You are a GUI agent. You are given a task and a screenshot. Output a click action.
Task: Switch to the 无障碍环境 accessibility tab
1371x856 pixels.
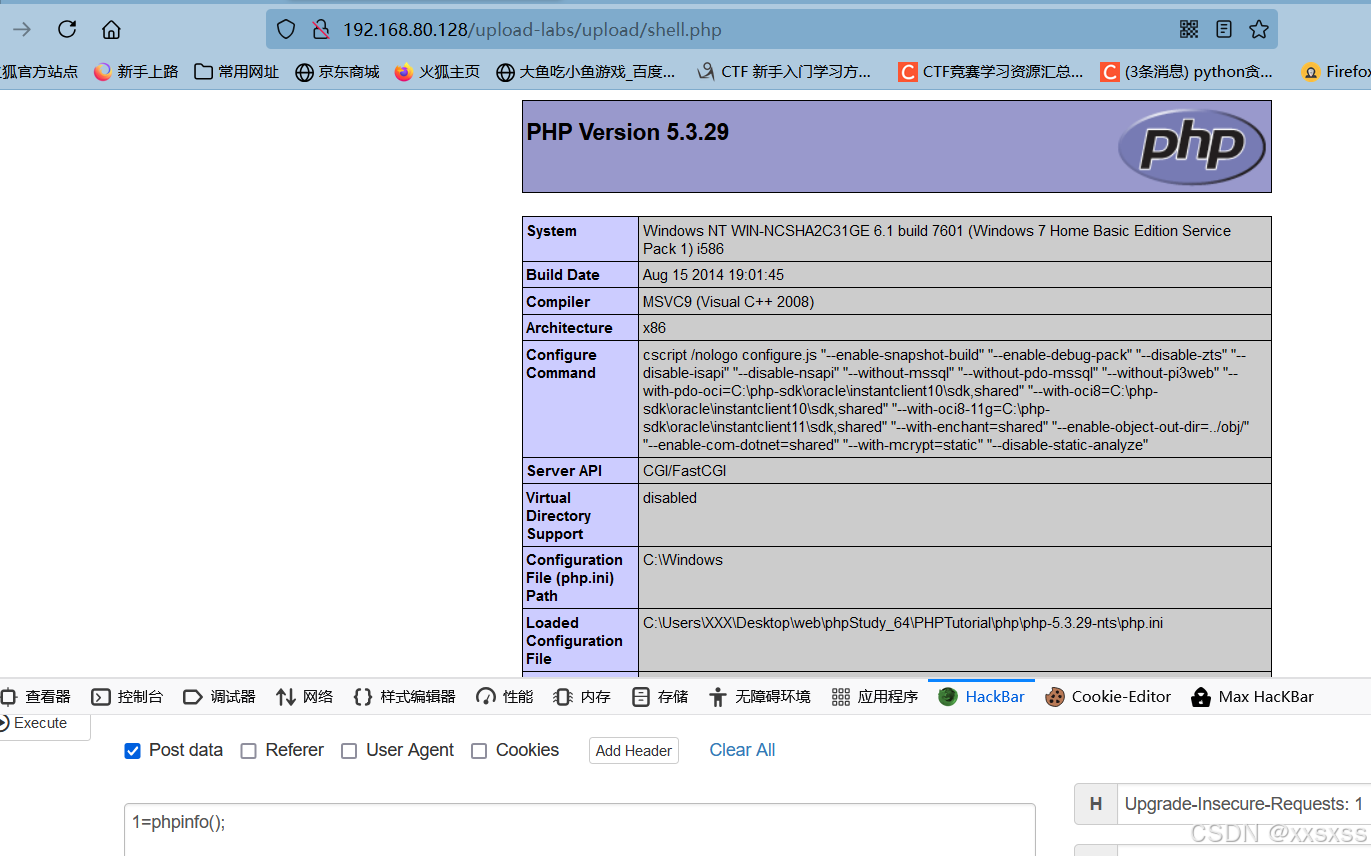point(760,697)
